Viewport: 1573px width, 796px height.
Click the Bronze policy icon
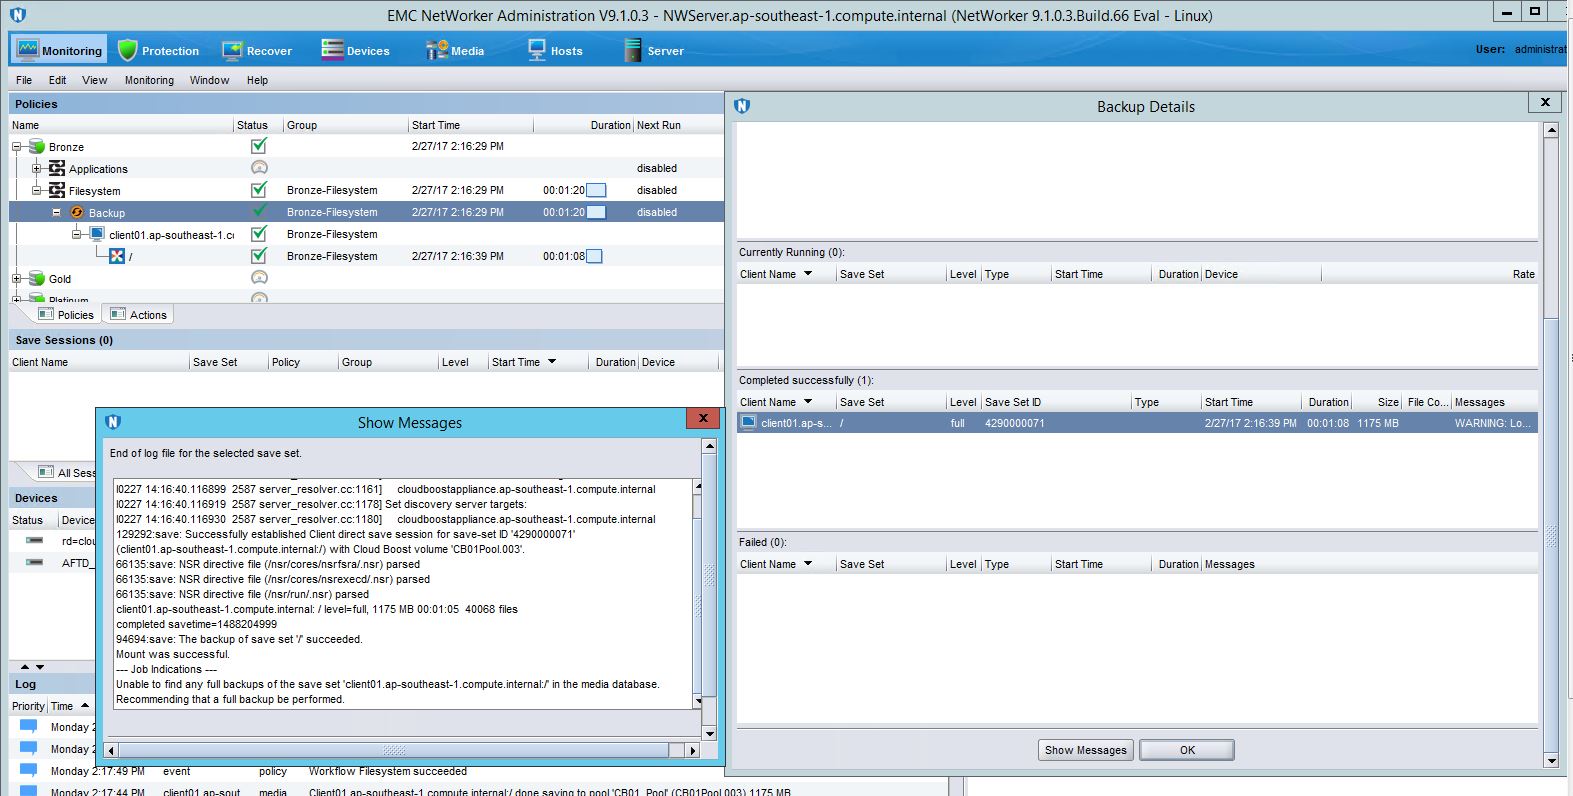pyautogui.click(x=36, y=146)
